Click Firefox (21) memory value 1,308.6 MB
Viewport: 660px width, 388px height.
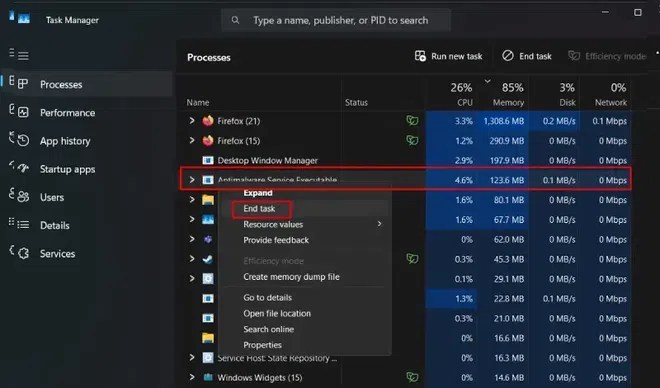point(503,121)
